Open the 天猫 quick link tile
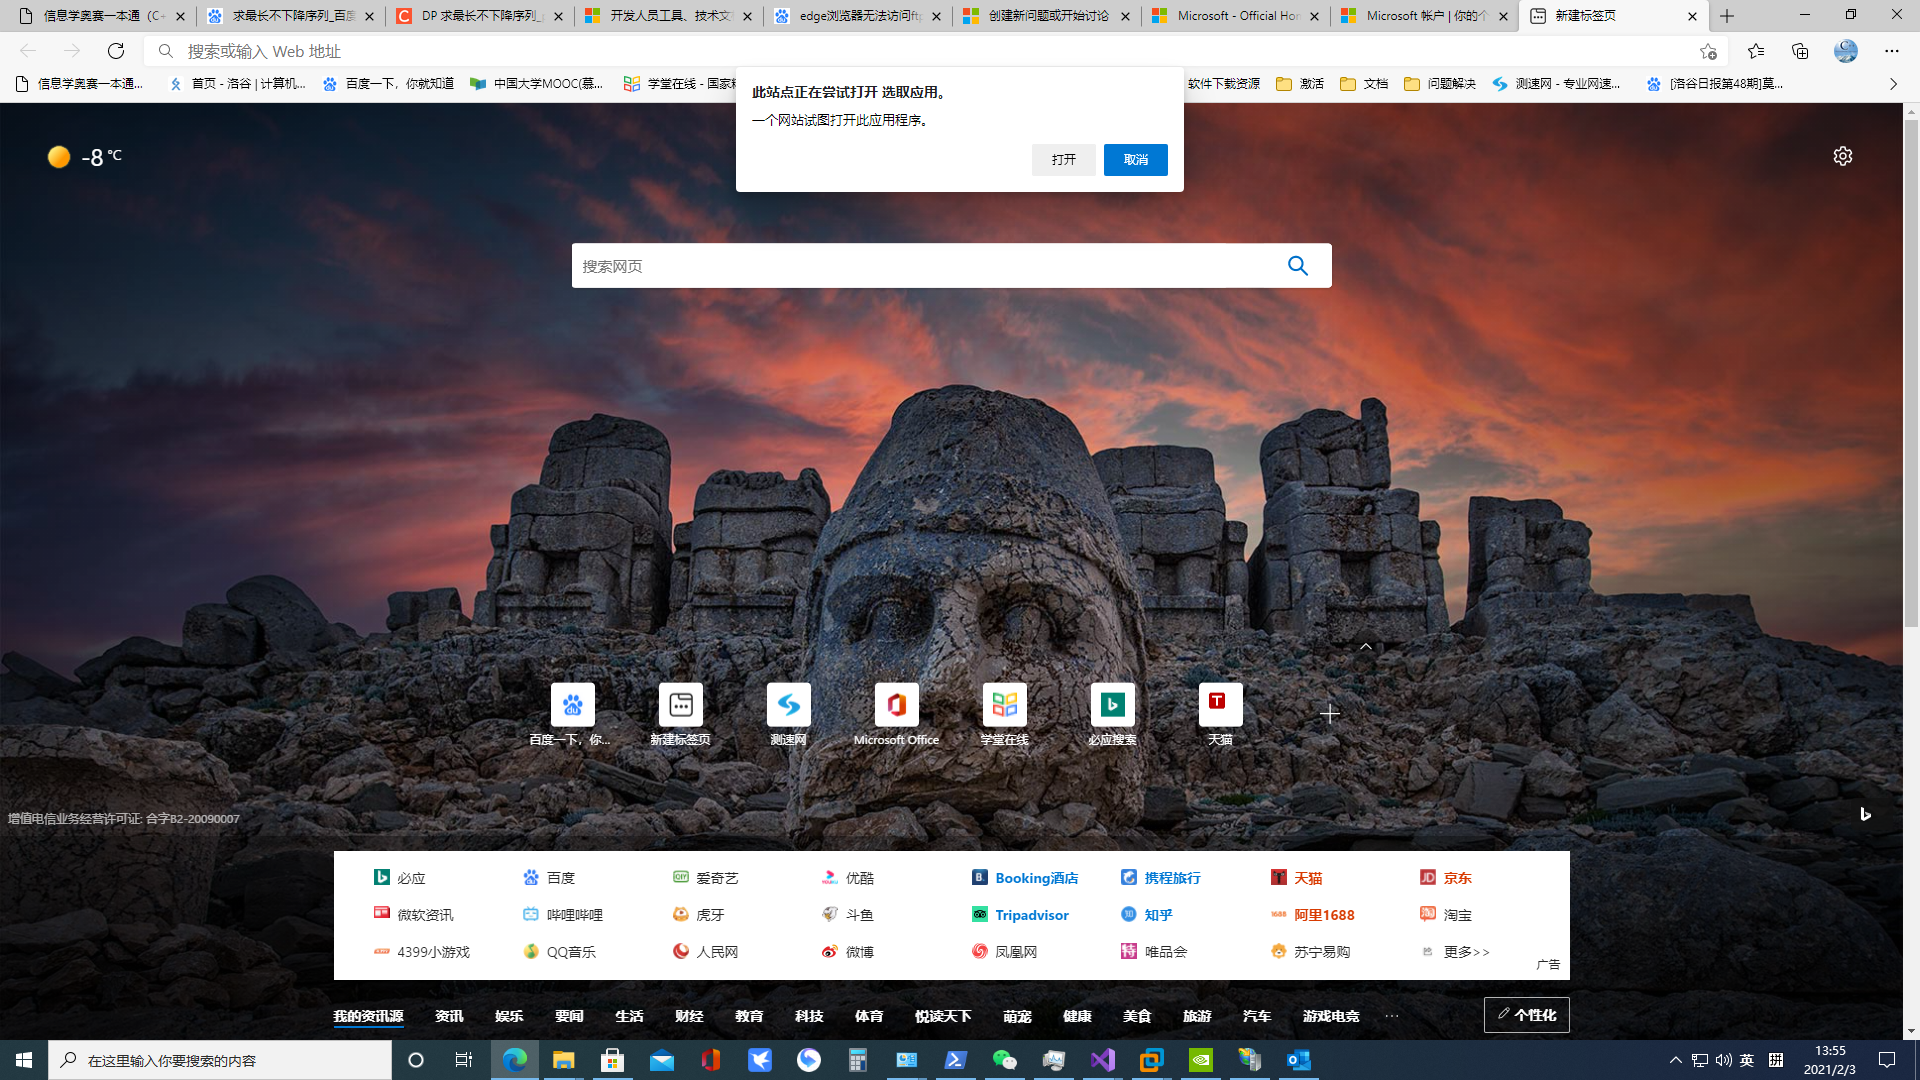 pyautogui.click(x=1220, y=705)
